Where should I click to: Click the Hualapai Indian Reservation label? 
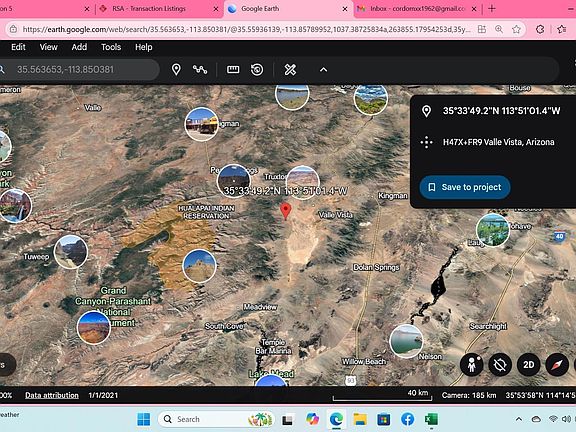click(x=206, y=212)
